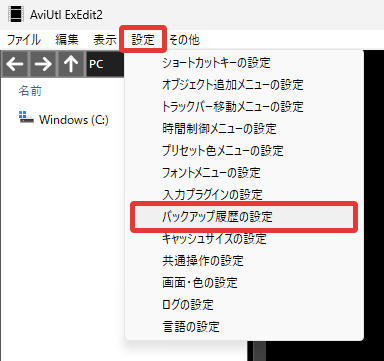Open the その他 menu
Screen dimensions: 384x361
coord(184,40)
